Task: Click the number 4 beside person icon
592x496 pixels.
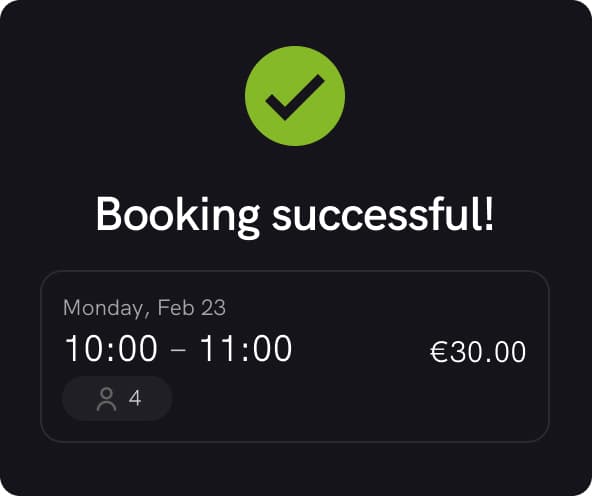Action: pos(135,398)
